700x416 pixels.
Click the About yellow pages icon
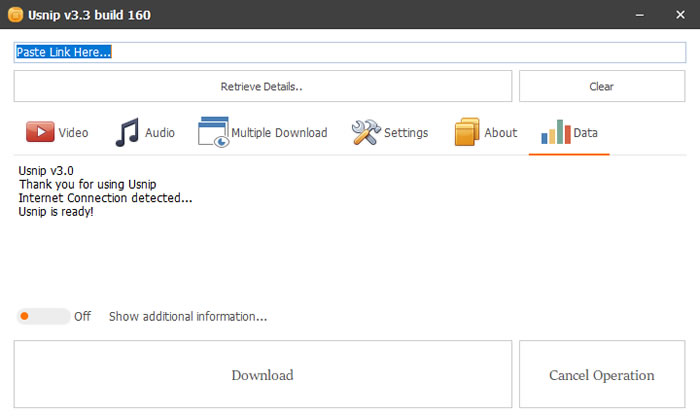coord(467,132)
